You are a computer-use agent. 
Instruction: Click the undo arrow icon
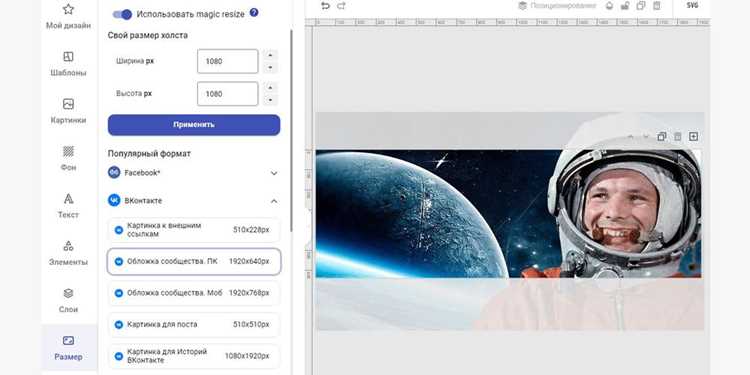tap(325, 6)
